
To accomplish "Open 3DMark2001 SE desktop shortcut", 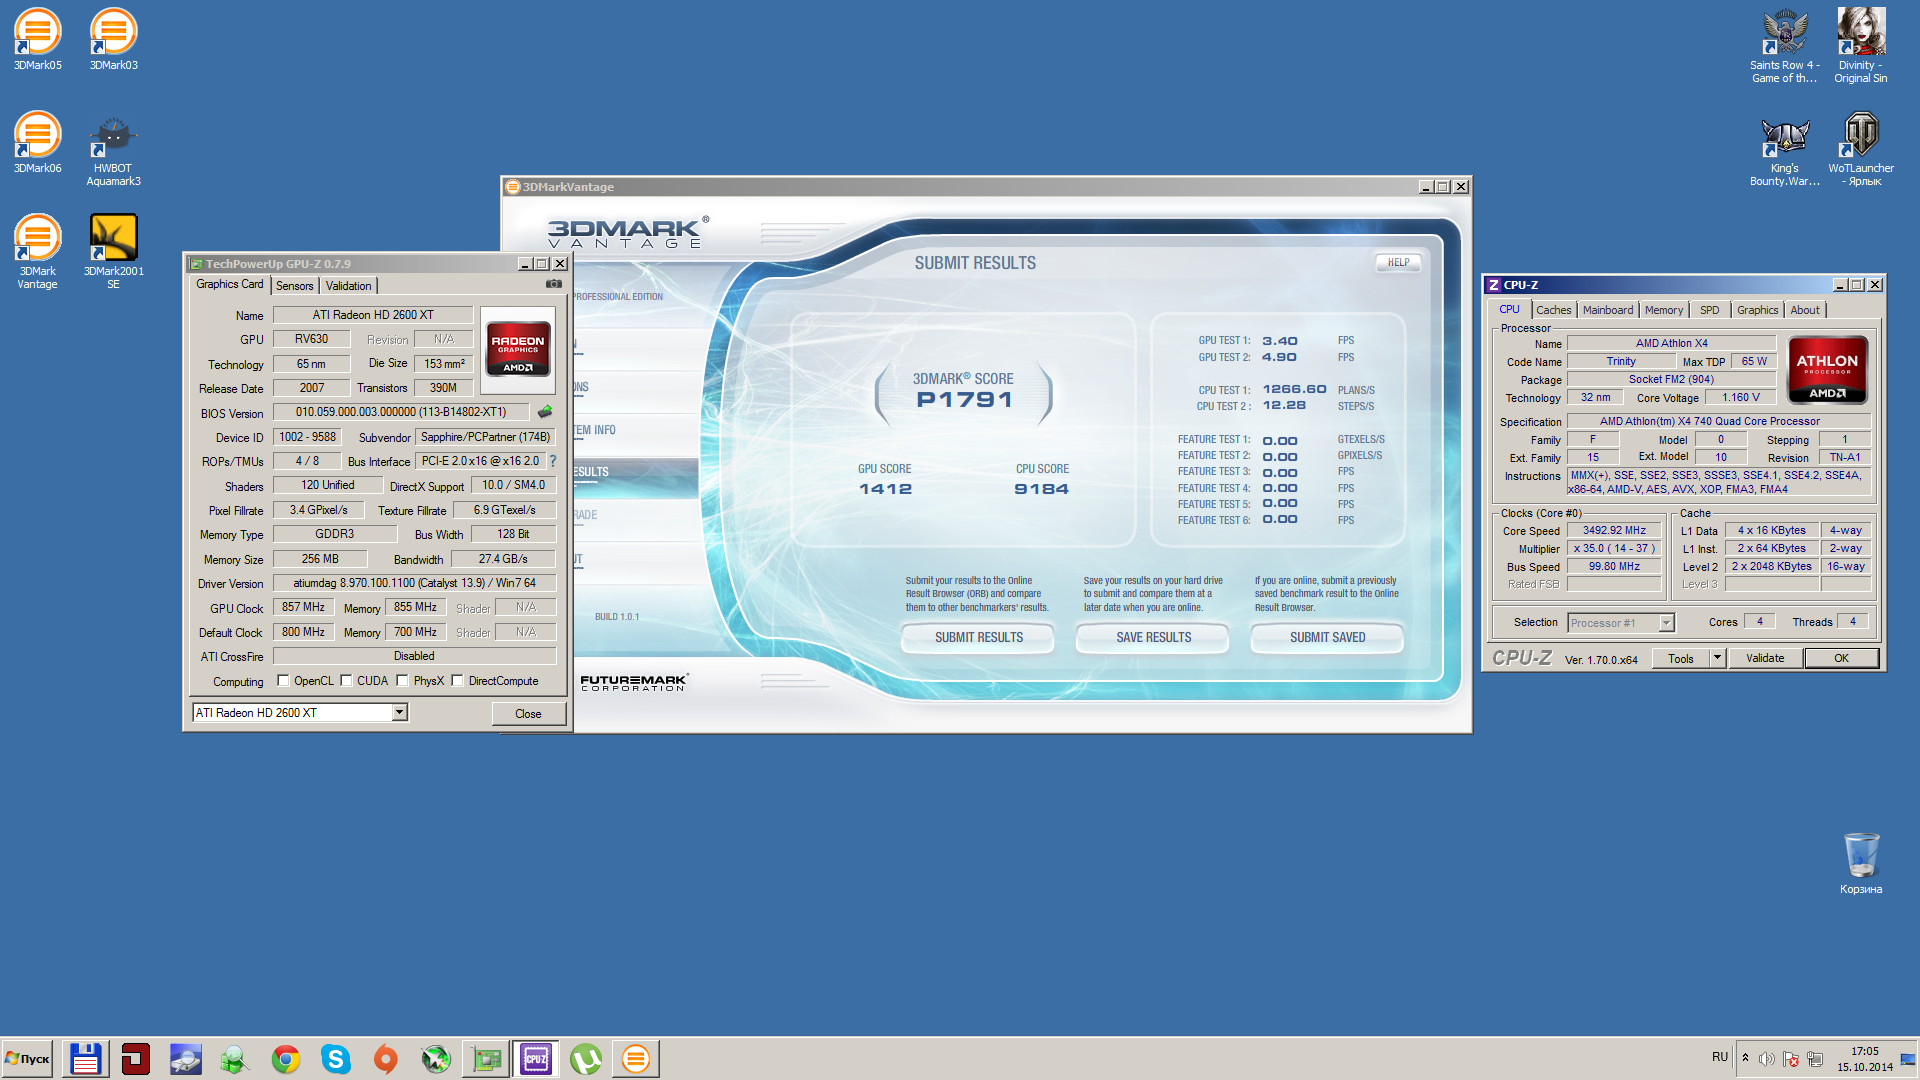I will pos(113,252).
